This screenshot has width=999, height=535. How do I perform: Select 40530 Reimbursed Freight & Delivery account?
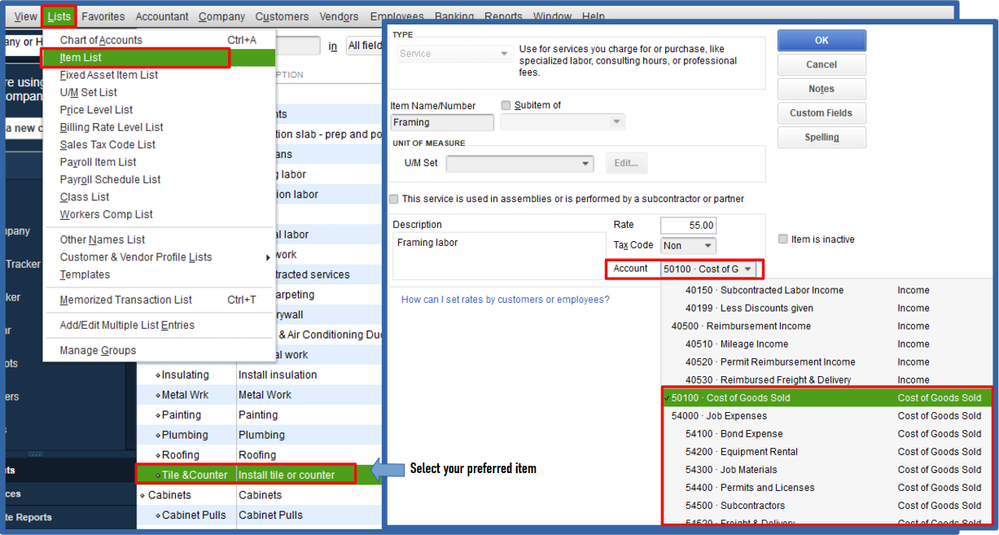pyautogui.click(x=826, y=380)
